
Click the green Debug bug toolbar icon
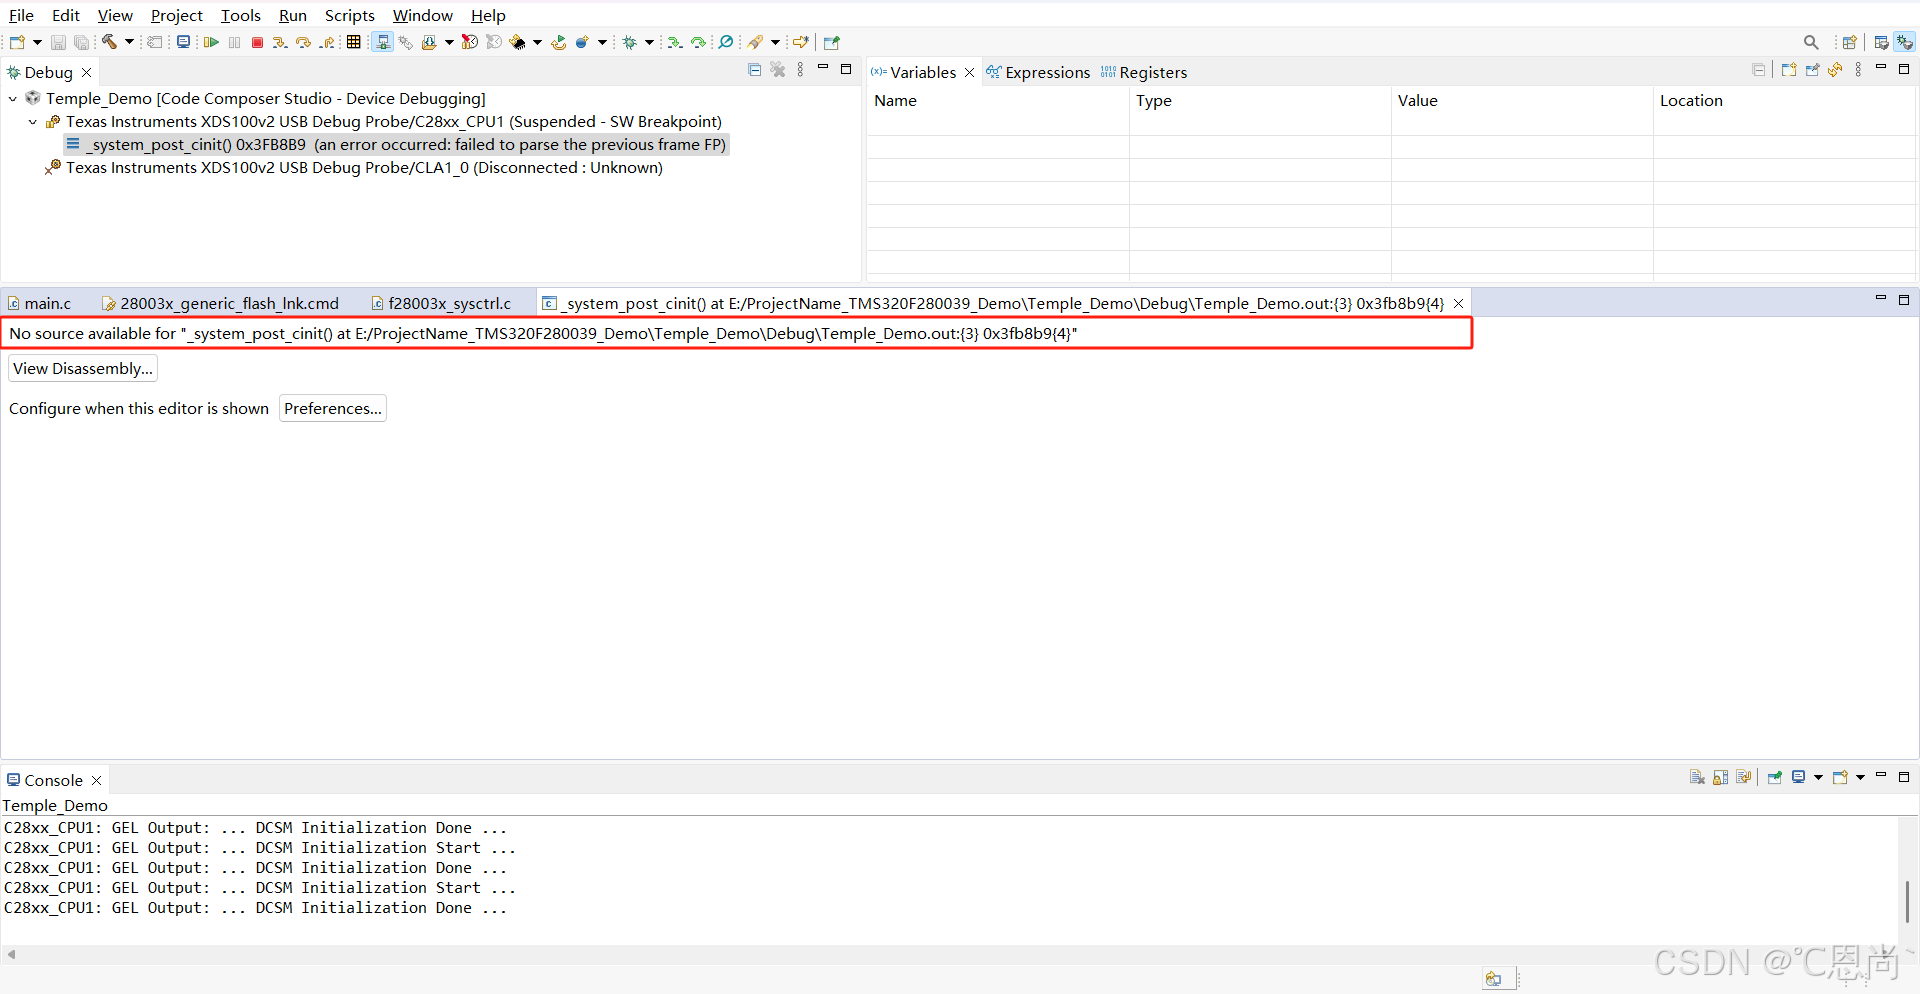click(x=629, y=42)
